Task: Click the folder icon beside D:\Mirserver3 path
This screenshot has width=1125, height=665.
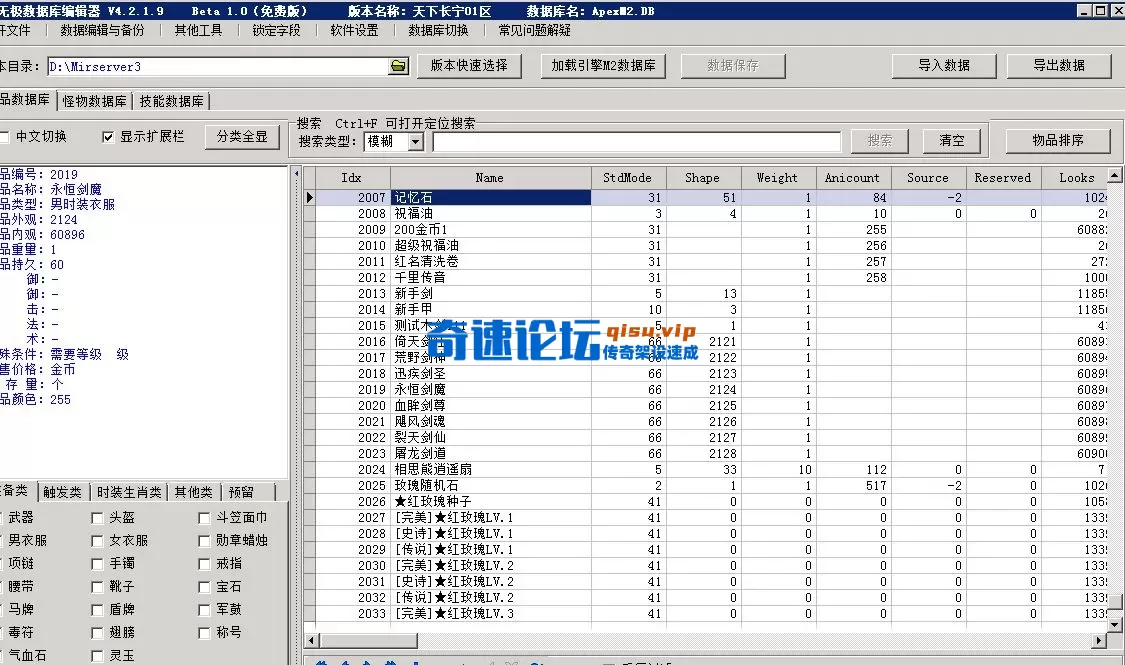Action: point(398,66)
